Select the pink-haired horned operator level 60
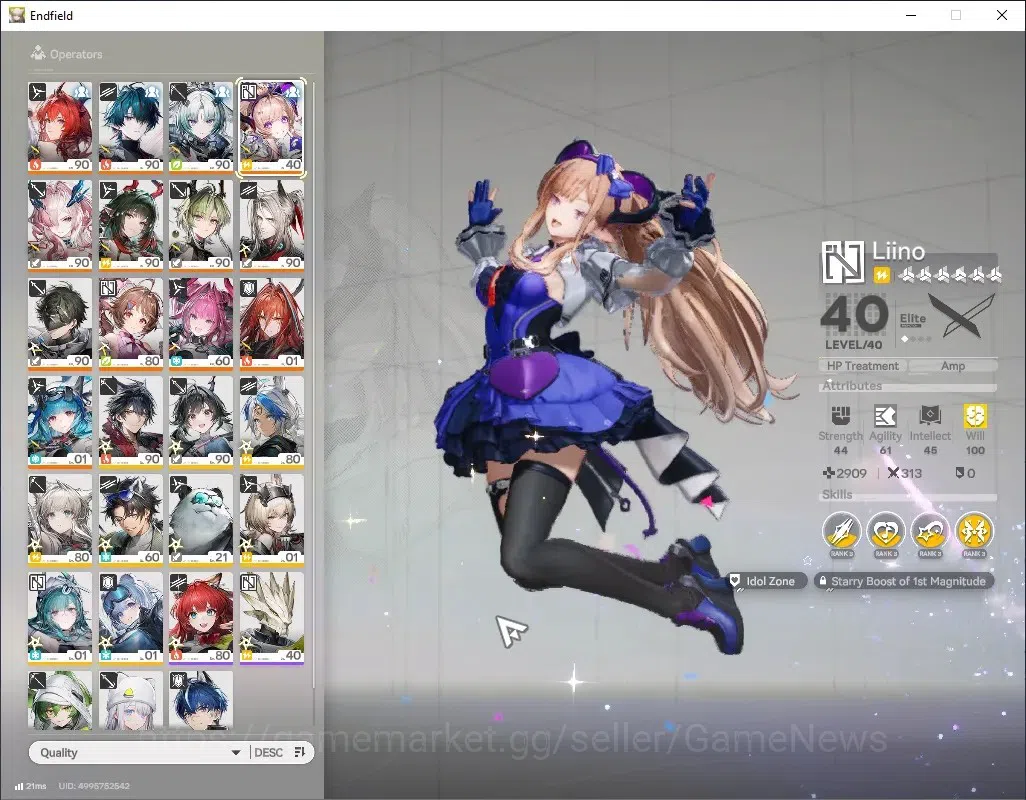The image size is (1026, 800). pos(201,323)
